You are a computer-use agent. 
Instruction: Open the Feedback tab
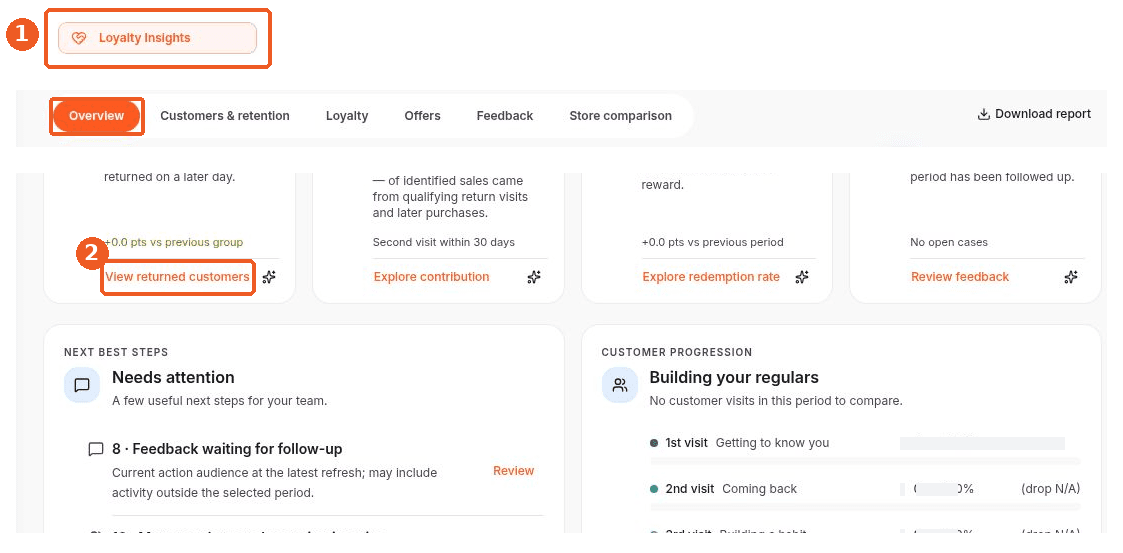point(505,115)
